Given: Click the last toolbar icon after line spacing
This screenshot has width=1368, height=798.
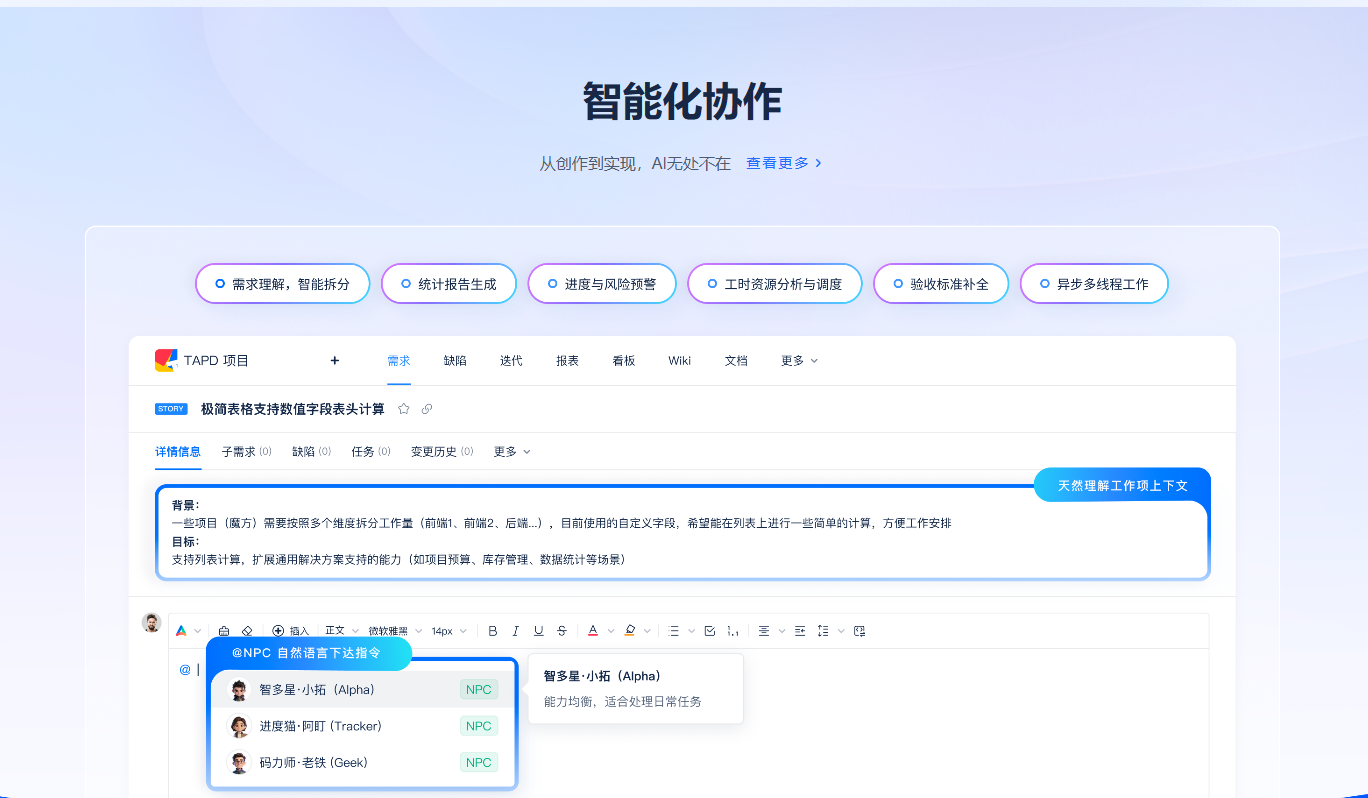Looking at the screenshot, I should point(860,631).
